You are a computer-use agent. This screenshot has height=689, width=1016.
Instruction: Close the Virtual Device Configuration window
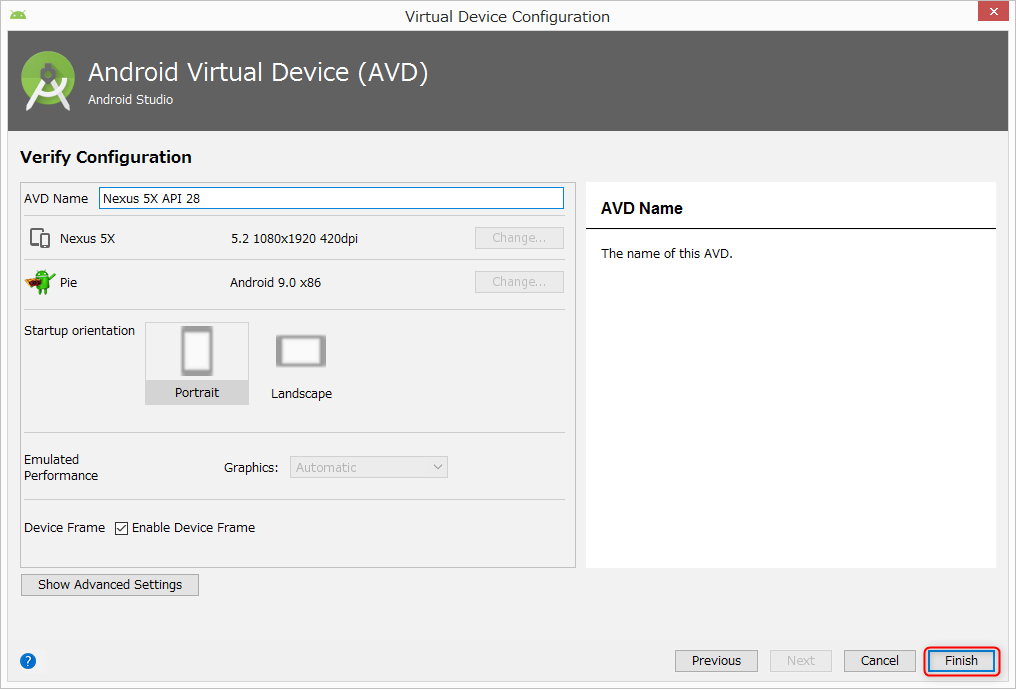[x=993, y=12]
